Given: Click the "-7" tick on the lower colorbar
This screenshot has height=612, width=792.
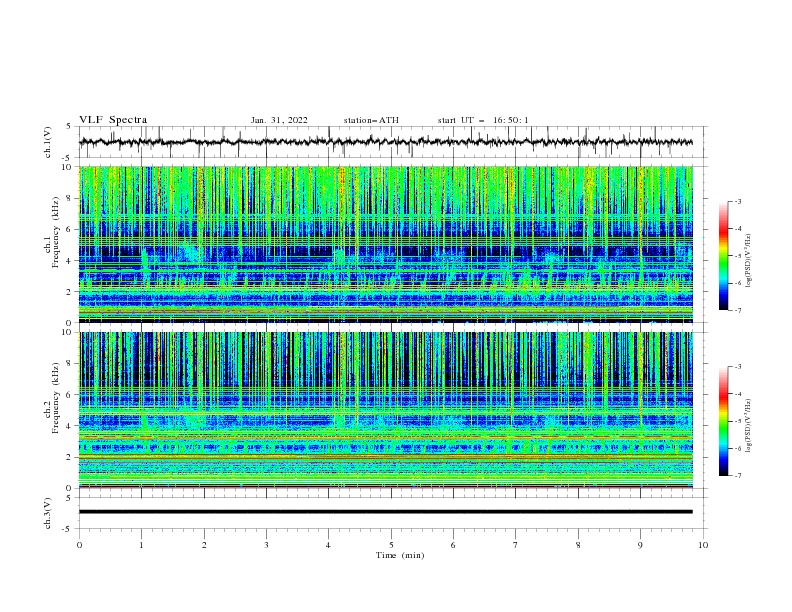Looking at the screenshot, I should (737, 476).
